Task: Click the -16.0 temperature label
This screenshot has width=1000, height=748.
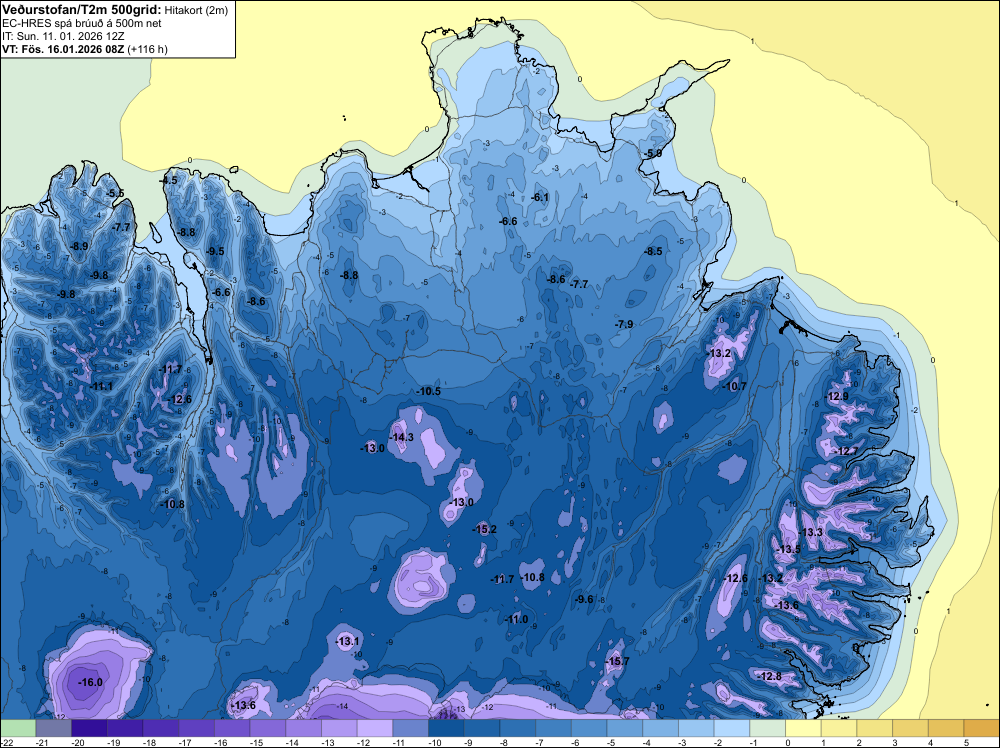Action: tap(90, 682)
